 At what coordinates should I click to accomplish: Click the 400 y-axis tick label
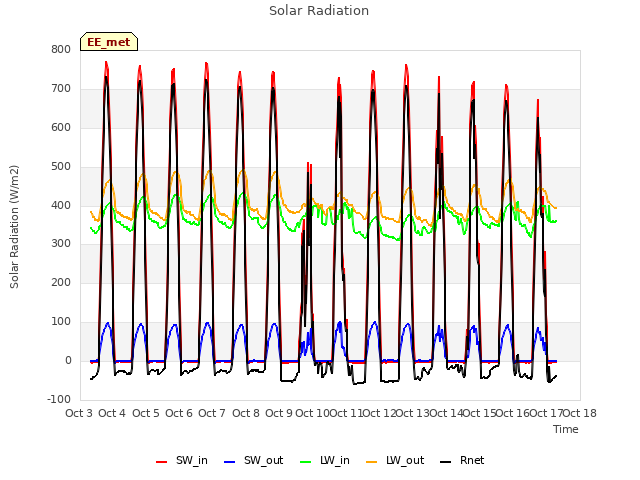coord(61,205)
